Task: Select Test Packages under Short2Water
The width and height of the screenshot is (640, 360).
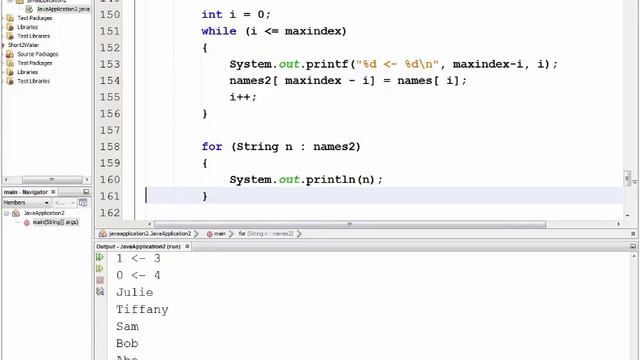Action: click(x=35, y=63)
